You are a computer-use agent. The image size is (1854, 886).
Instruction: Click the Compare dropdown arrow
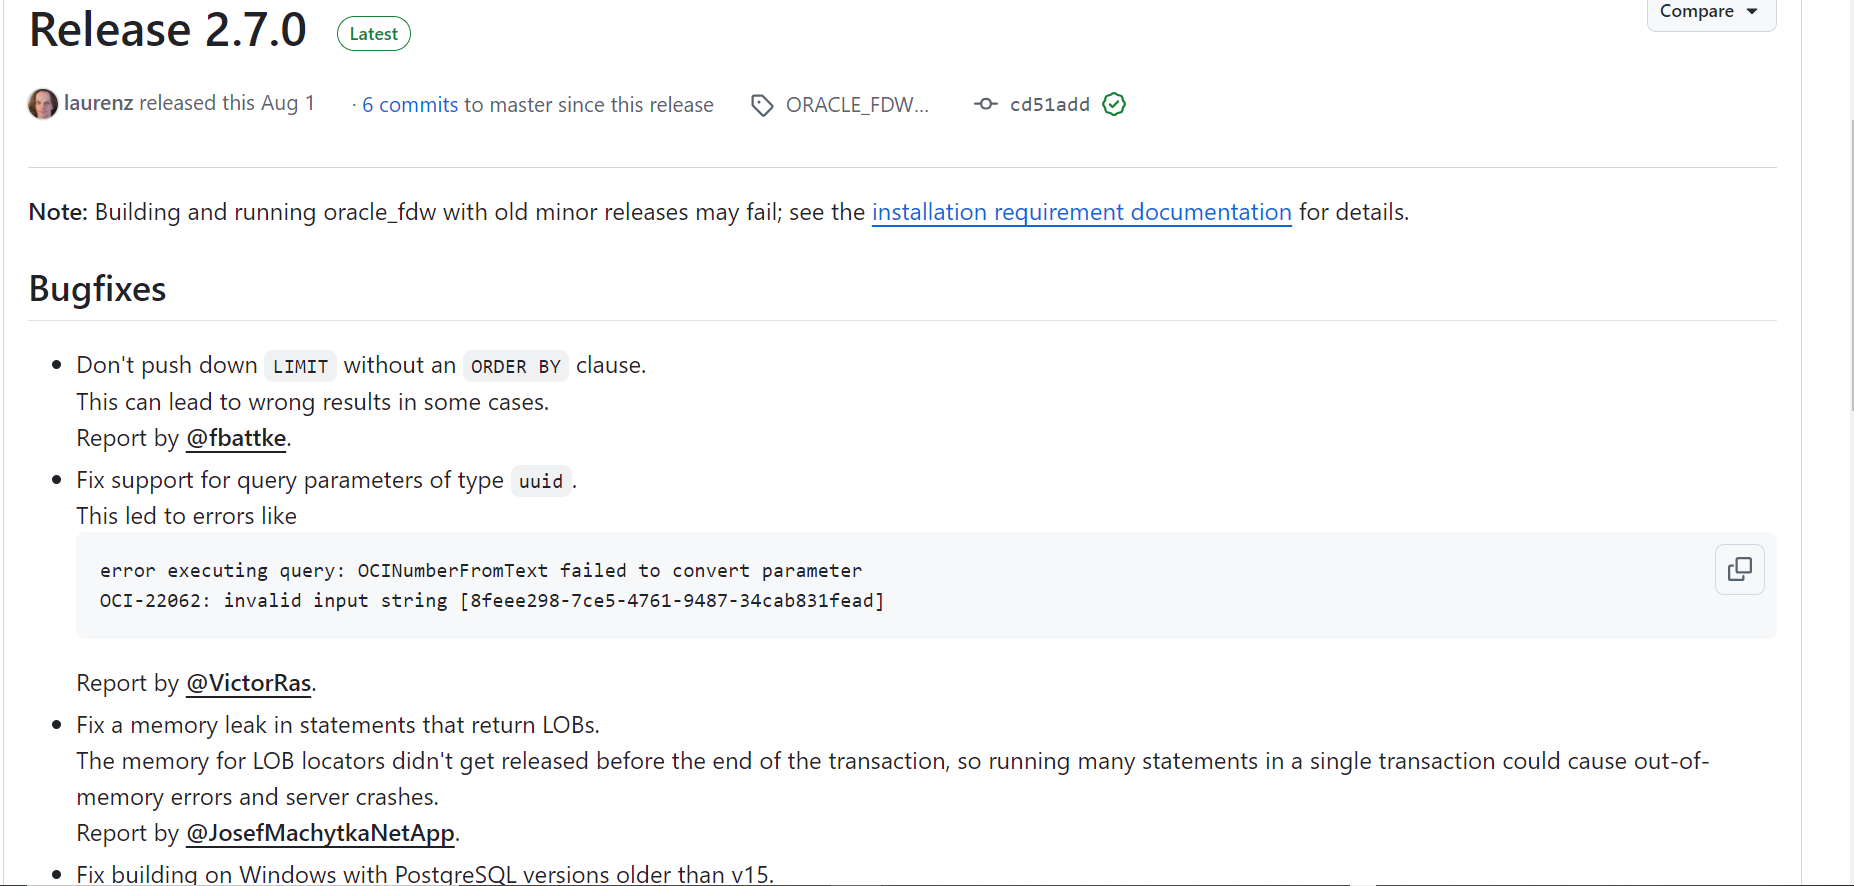click(1752, 12)
